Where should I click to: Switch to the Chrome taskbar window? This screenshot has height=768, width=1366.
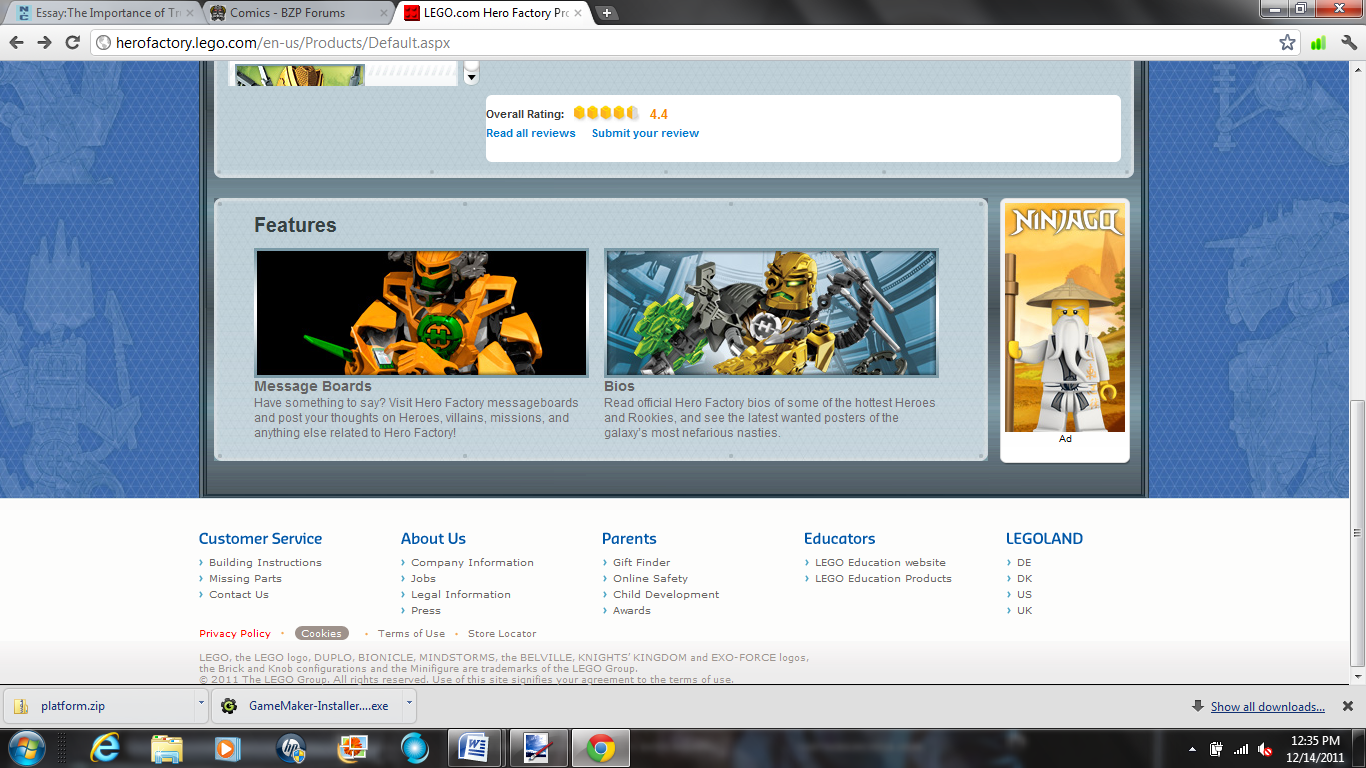(x=600, y=748)
